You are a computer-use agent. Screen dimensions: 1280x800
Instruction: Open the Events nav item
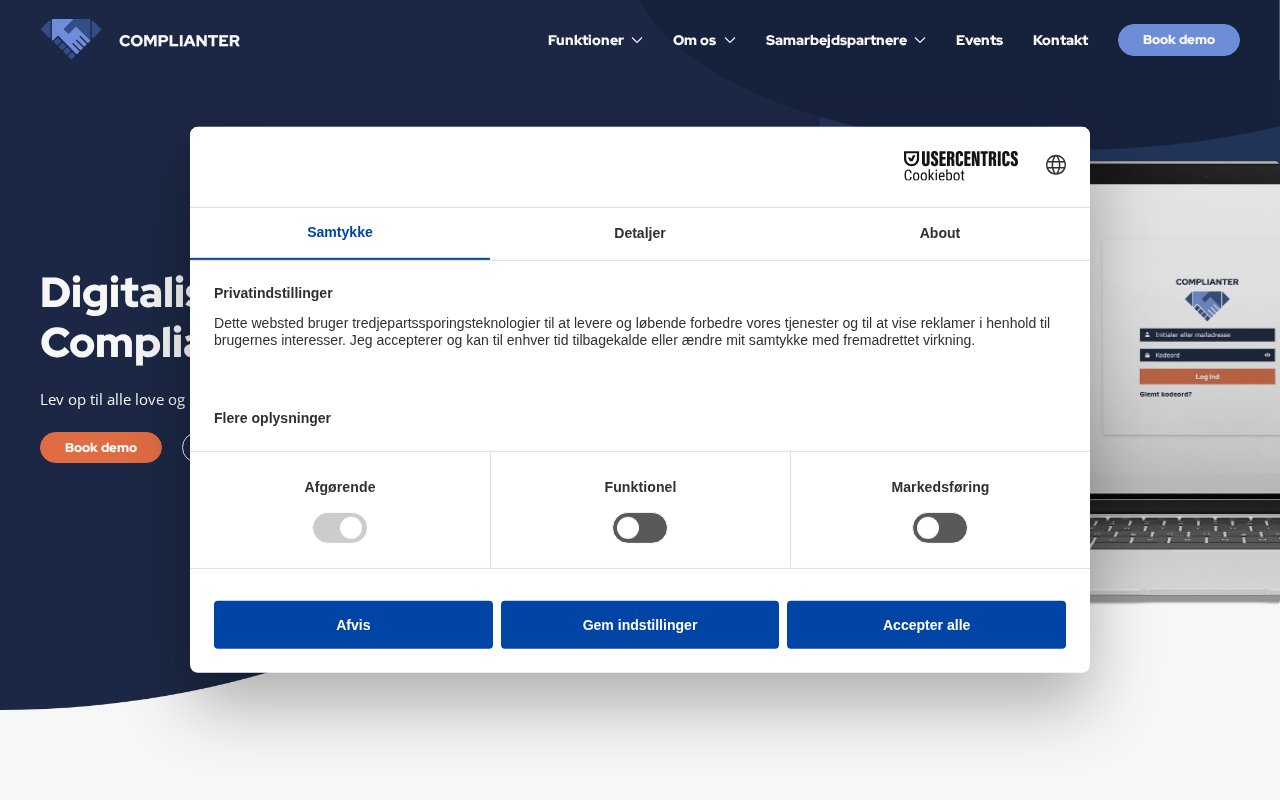click(x=979, y=40)
